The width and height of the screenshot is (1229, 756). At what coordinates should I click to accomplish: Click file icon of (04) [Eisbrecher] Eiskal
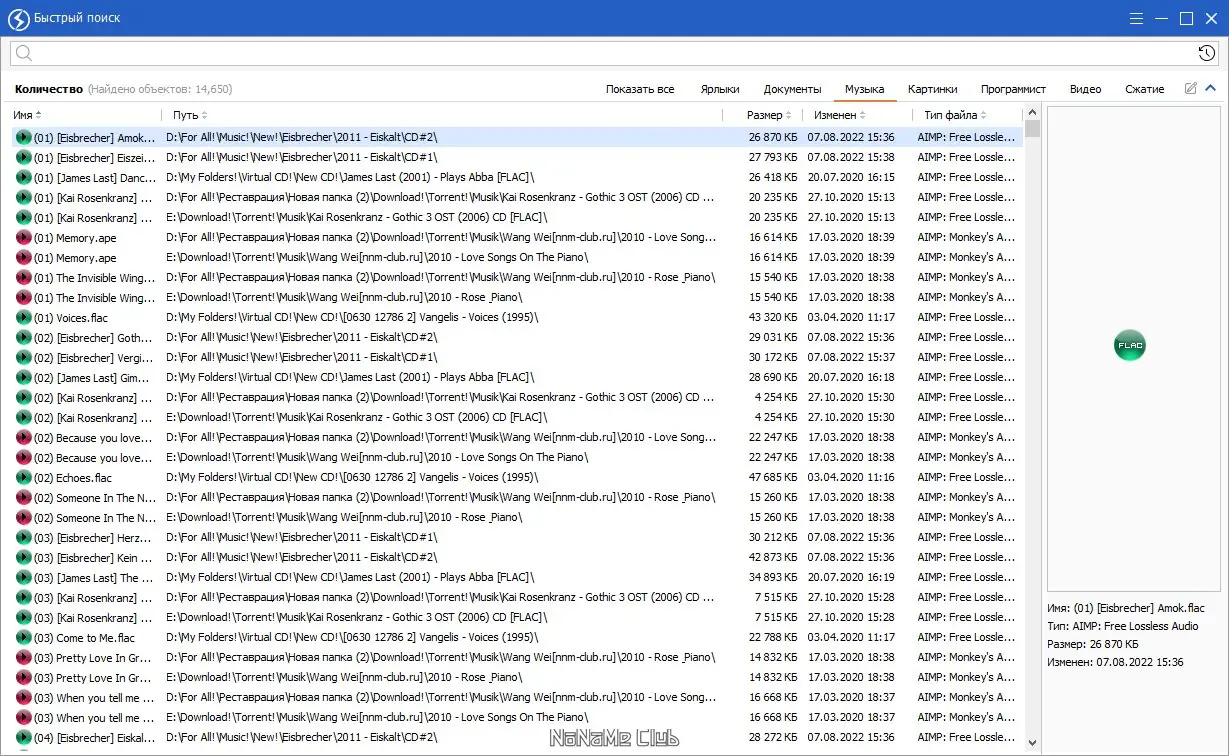24,737
